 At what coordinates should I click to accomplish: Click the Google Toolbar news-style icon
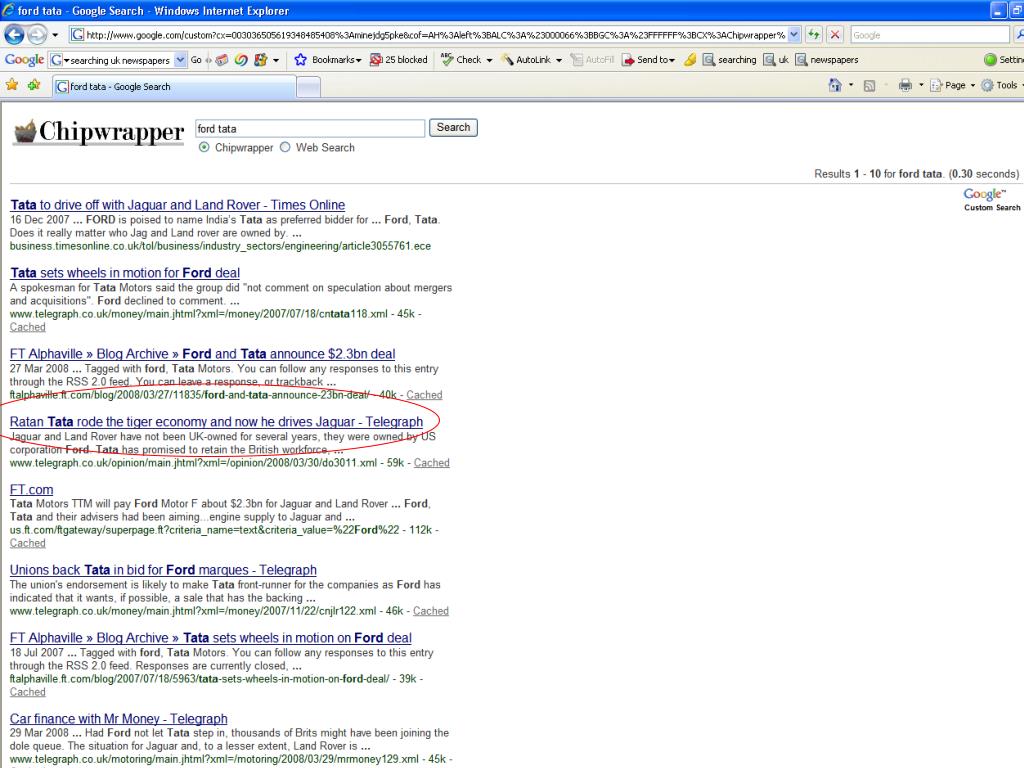point(222,60)
